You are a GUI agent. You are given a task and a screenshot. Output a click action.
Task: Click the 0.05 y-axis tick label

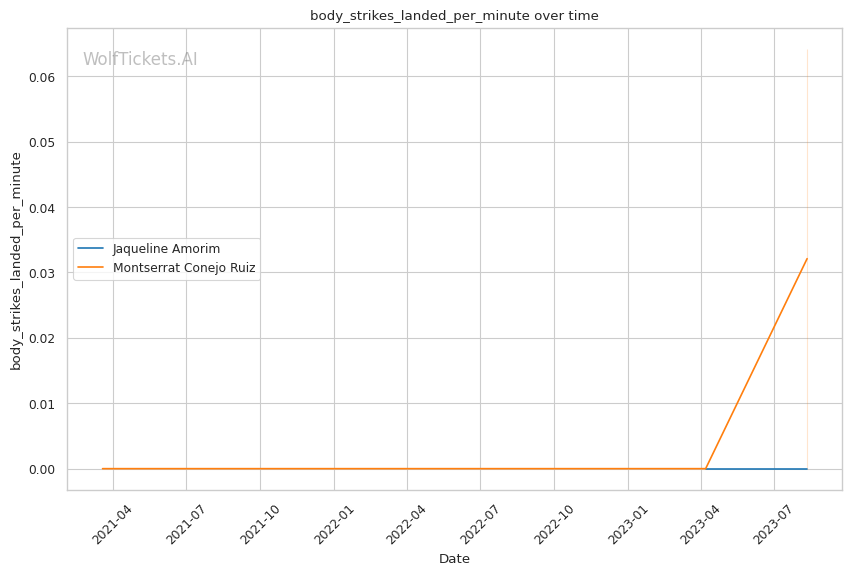pos(42,142)
